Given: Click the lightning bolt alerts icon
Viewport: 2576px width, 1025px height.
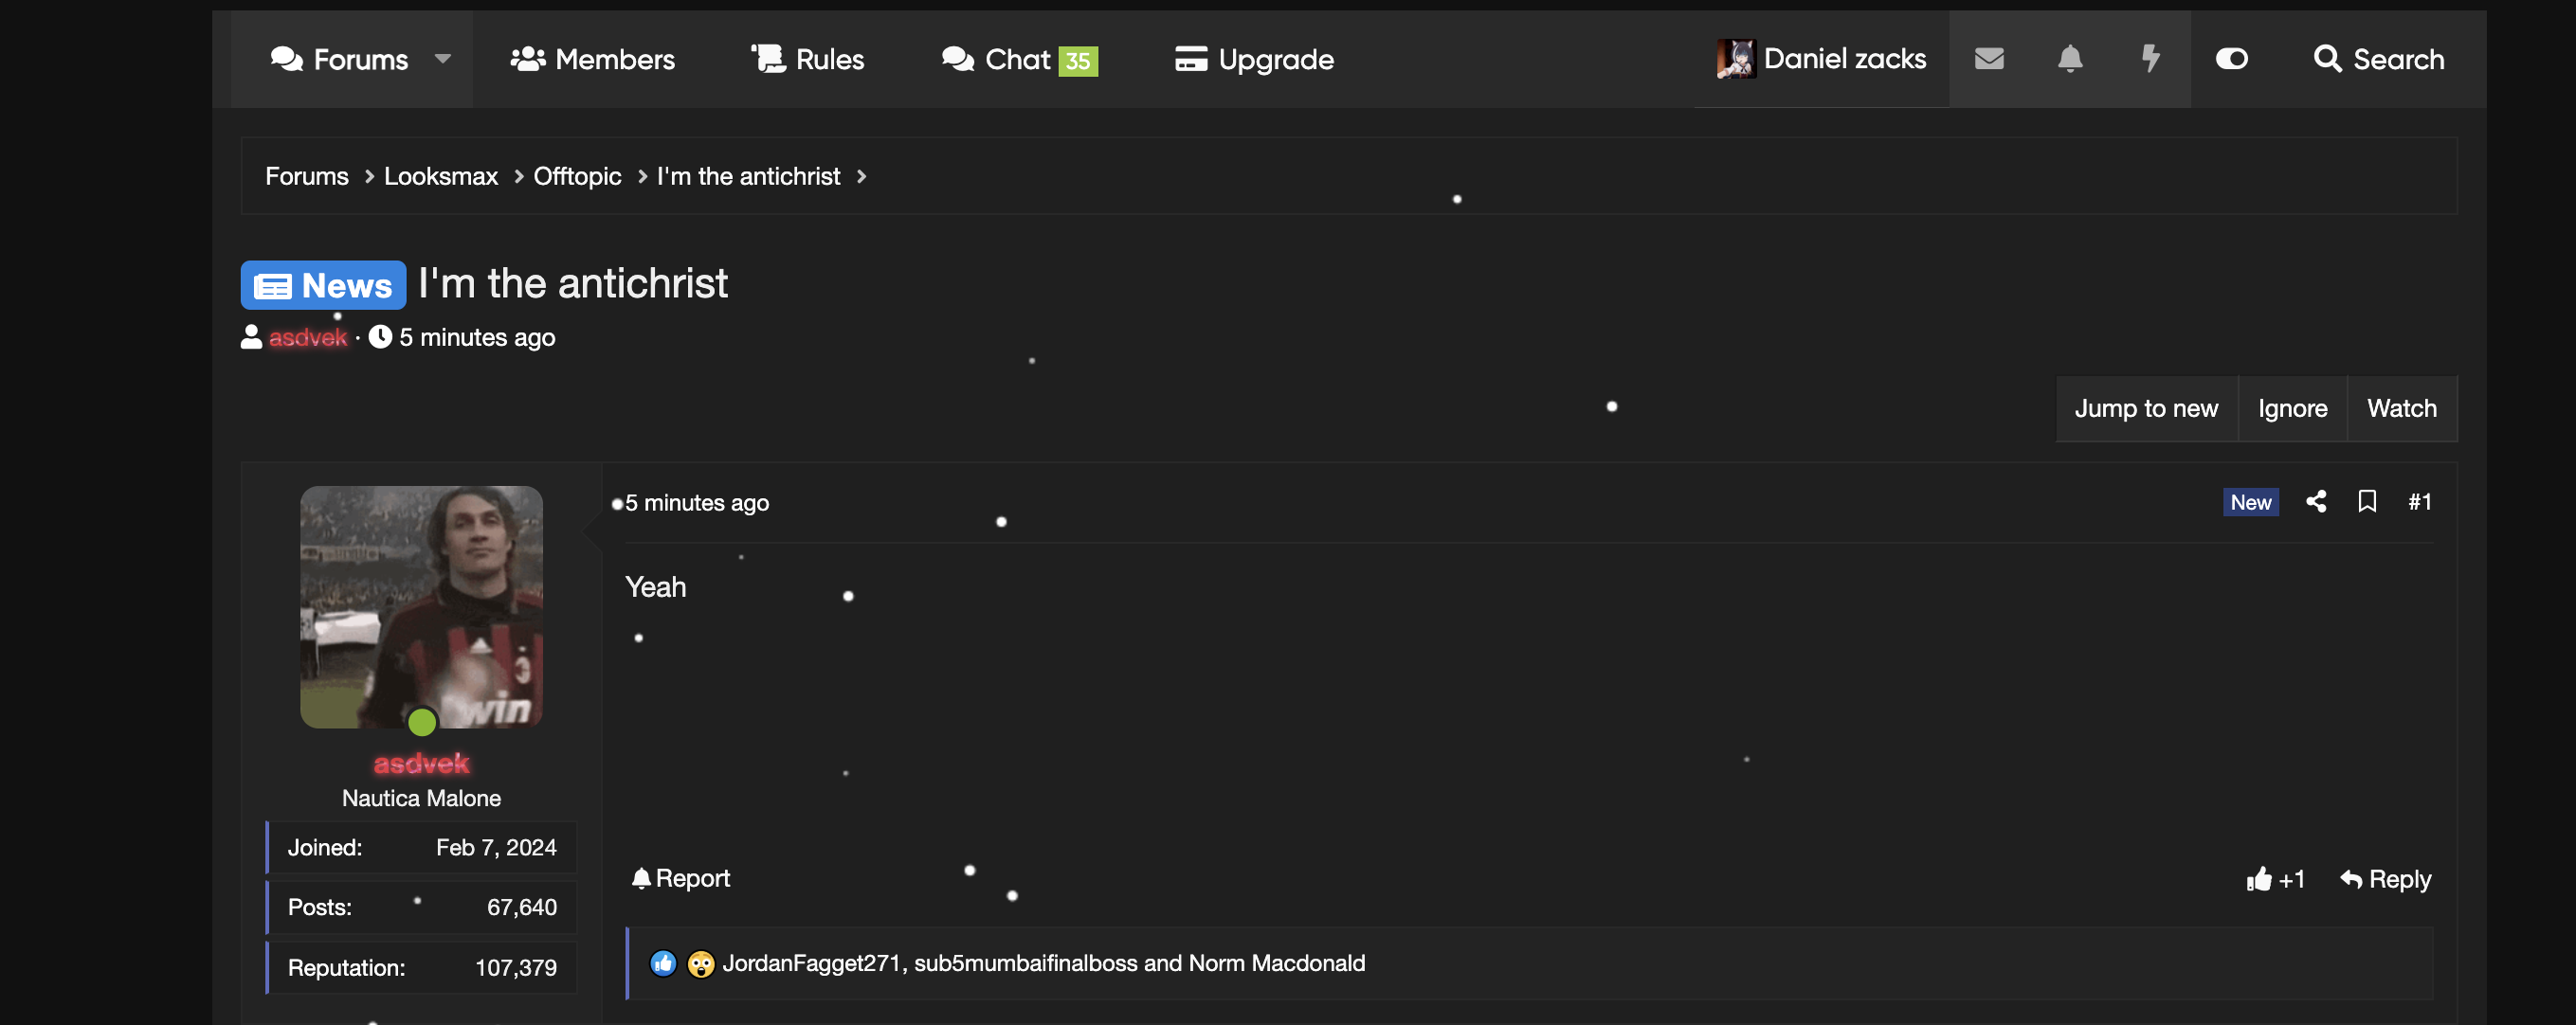Looking at the screenshot, I should (2150, 59).
